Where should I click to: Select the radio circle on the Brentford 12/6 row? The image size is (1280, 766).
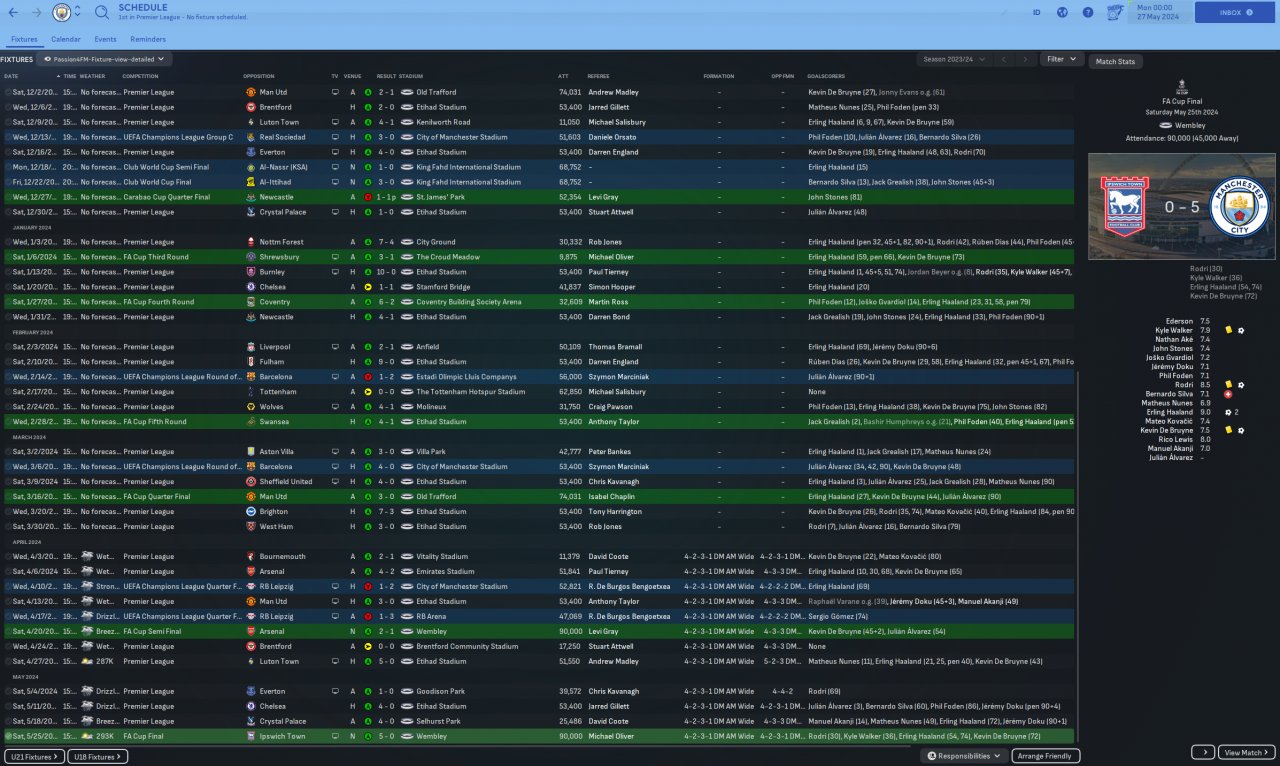(x=8, y=107)
